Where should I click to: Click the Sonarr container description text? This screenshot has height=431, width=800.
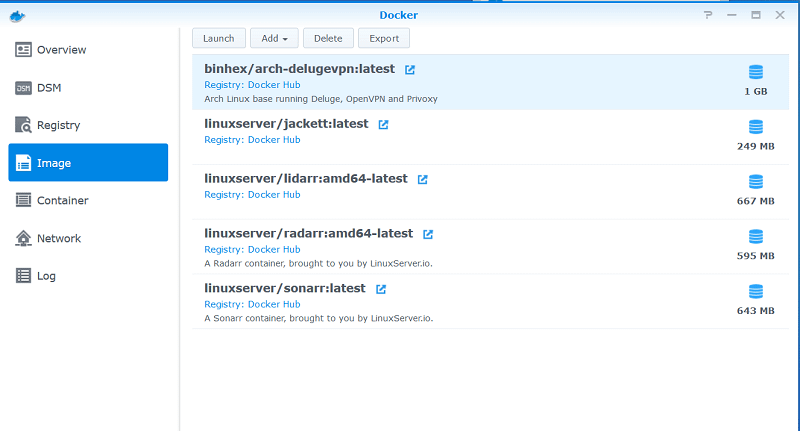[x=319, y=318]
